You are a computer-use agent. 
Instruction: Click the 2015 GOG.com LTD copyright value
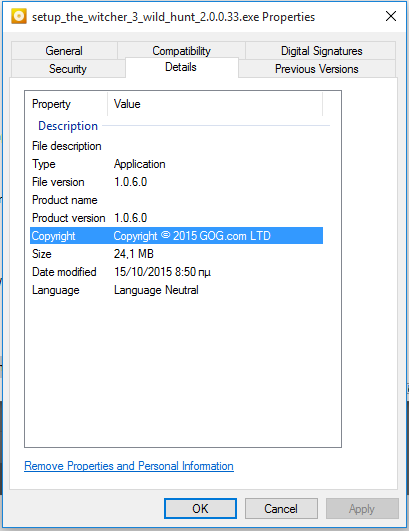click(x=192, y=236)
